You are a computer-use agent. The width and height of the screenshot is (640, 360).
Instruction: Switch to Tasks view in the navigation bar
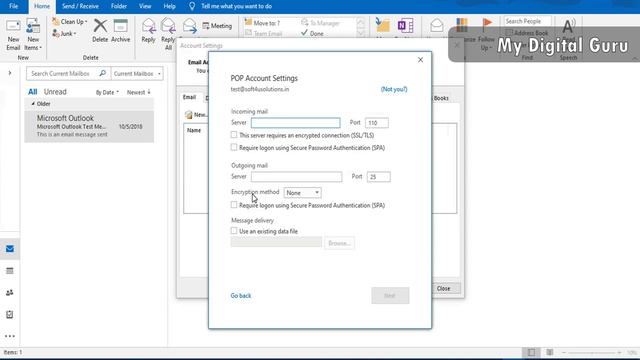pos(10,314)
